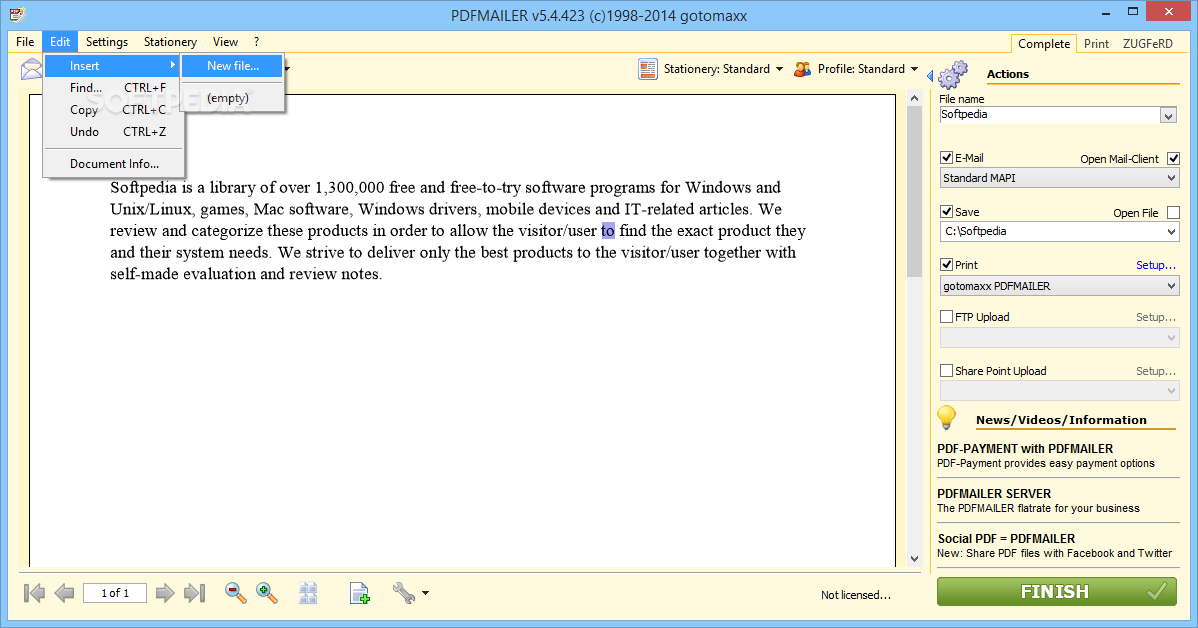
Task: Click the Share Point Upload Setup... link
Action: [1155, 371]
